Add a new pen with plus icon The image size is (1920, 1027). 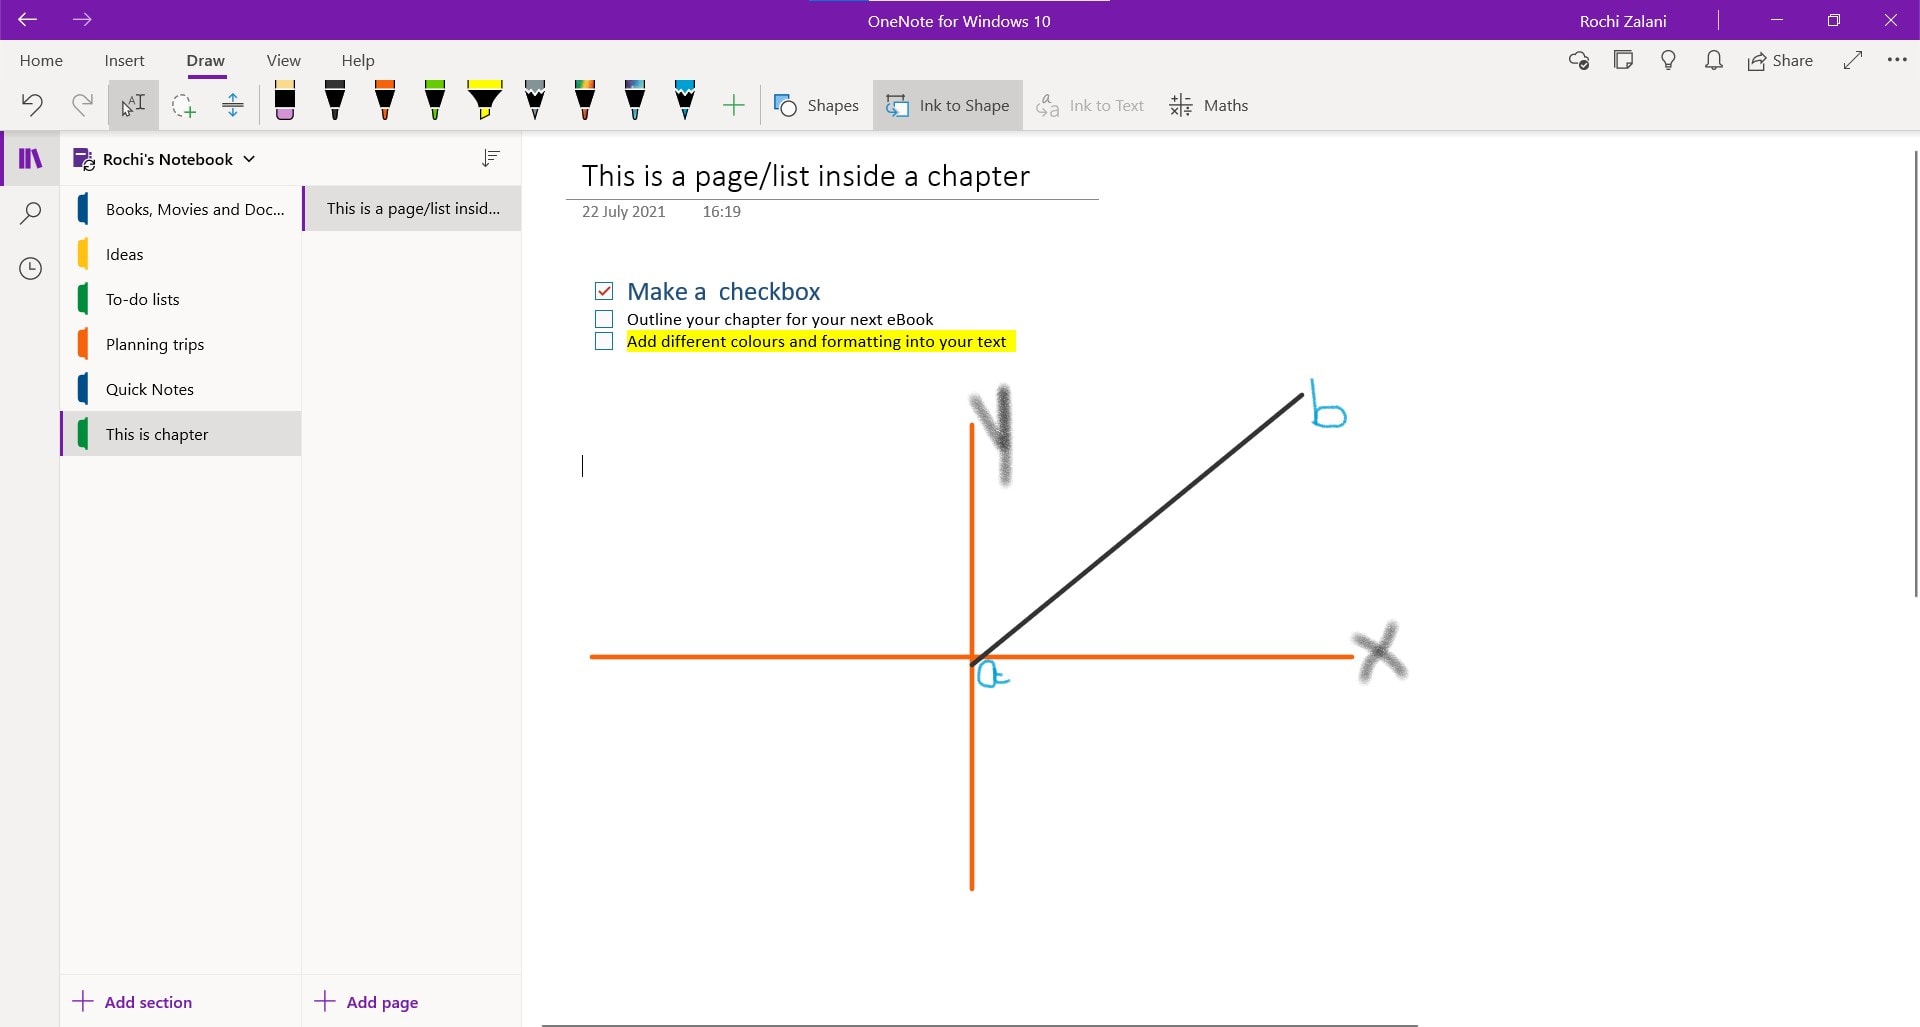[x=733, y=105]
